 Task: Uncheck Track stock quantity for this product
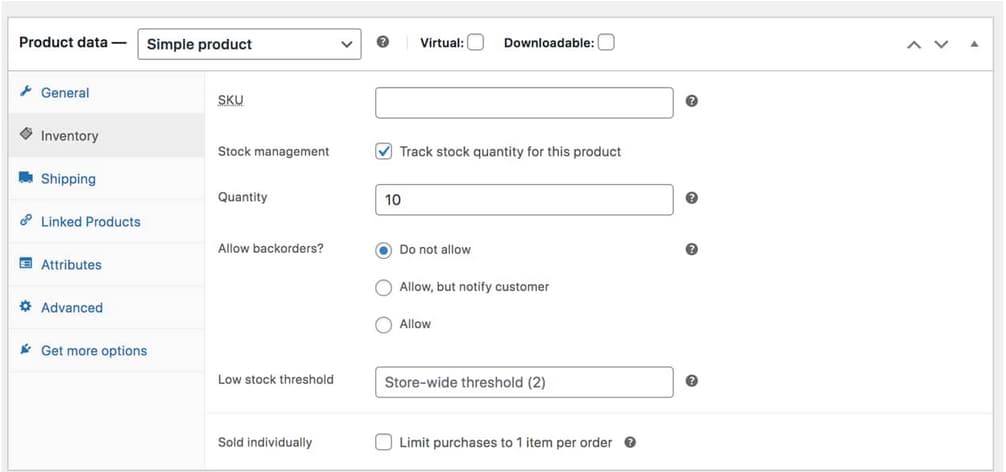(383, 152)
